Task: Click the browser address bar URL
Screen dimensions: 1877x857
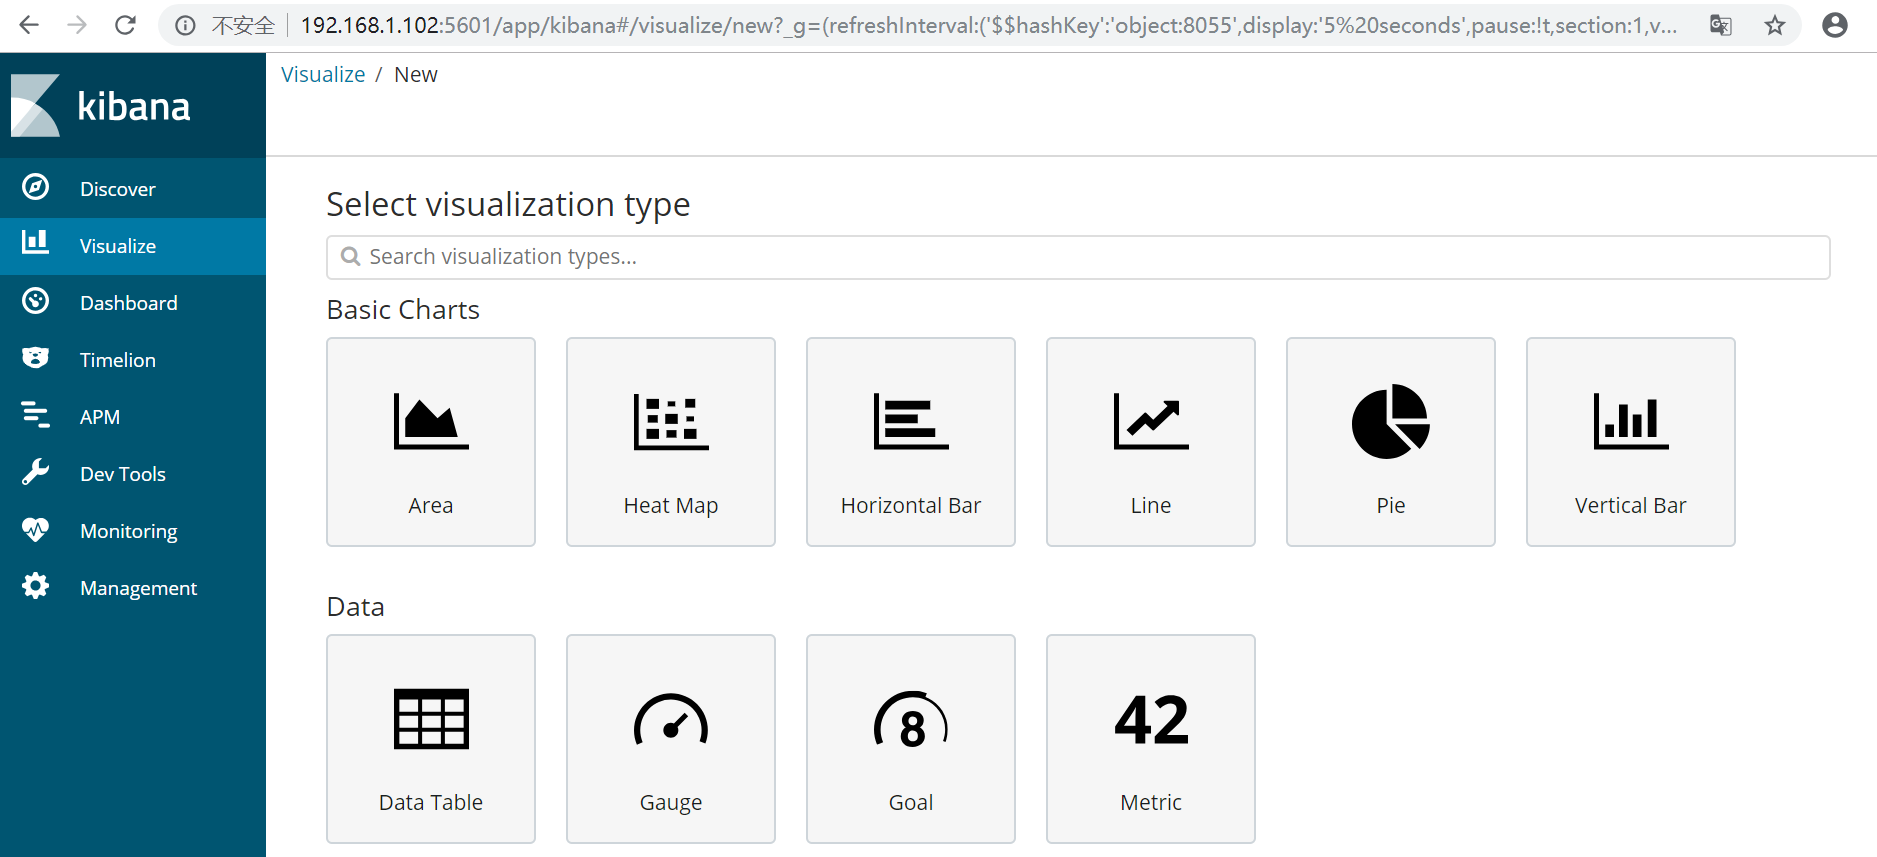Action: [x=988, y=25]
